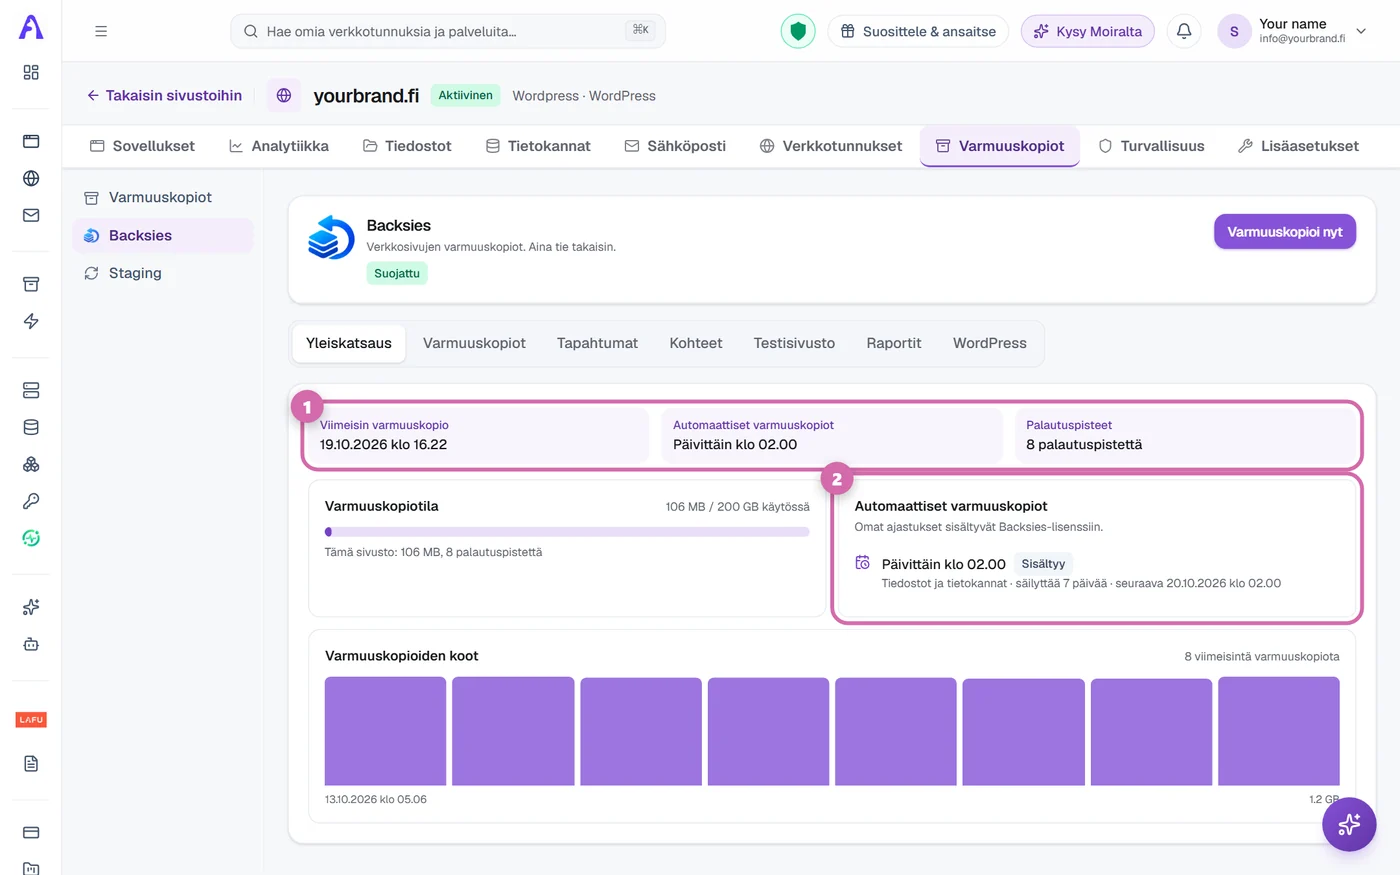
Task: Open the browser window icon in the left rail
Action: pos(31,141)
